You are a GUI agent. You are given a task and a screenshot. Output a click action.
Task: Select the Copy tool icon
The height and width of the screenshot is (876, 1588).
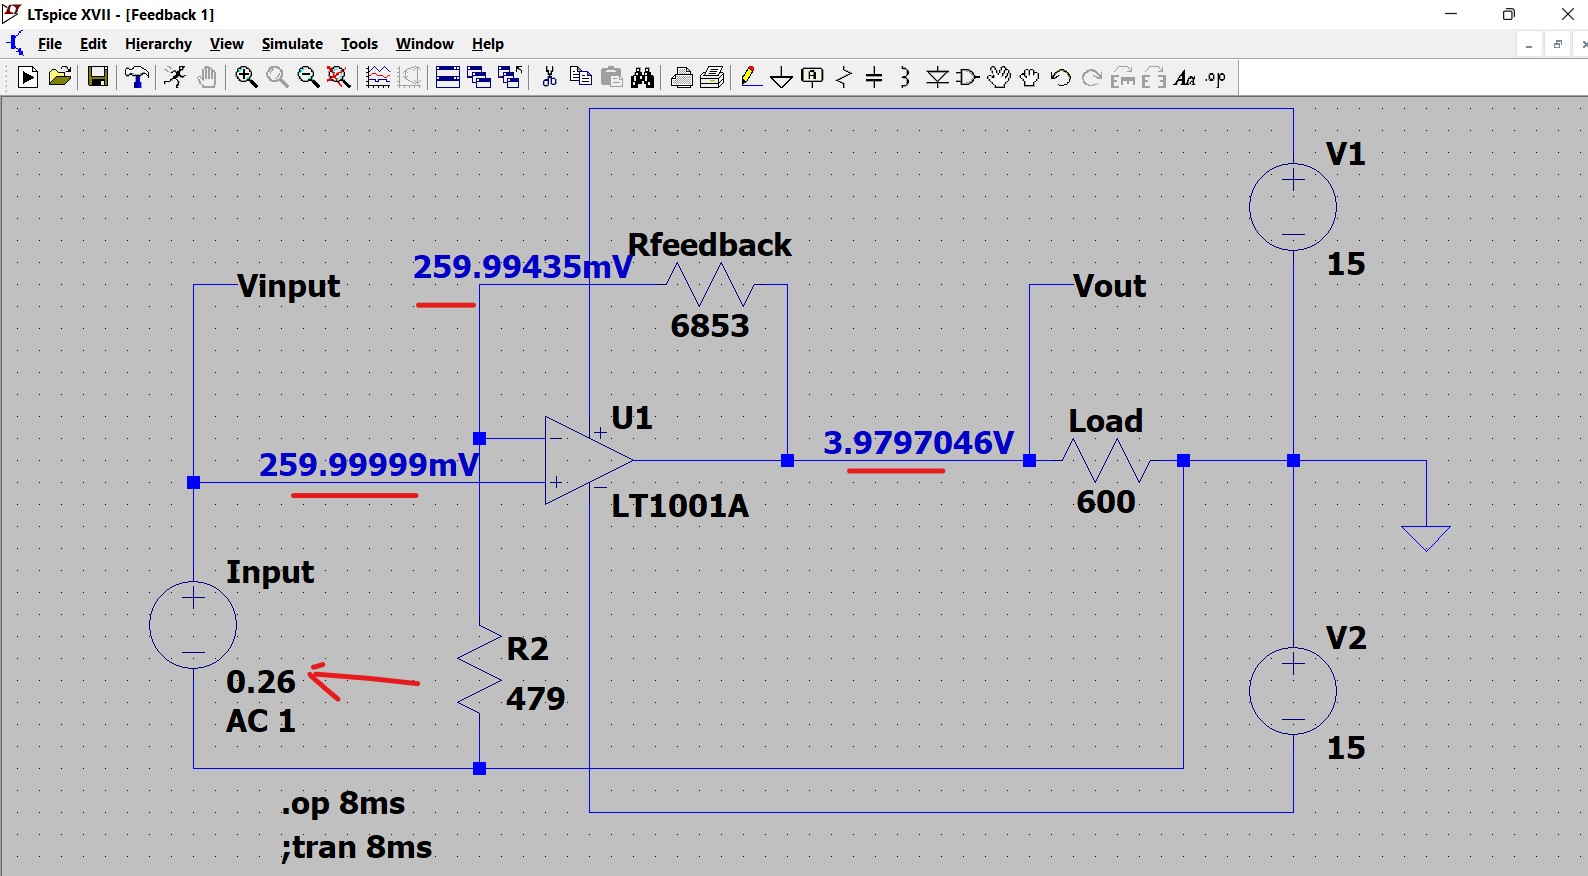tap(580, 78)
